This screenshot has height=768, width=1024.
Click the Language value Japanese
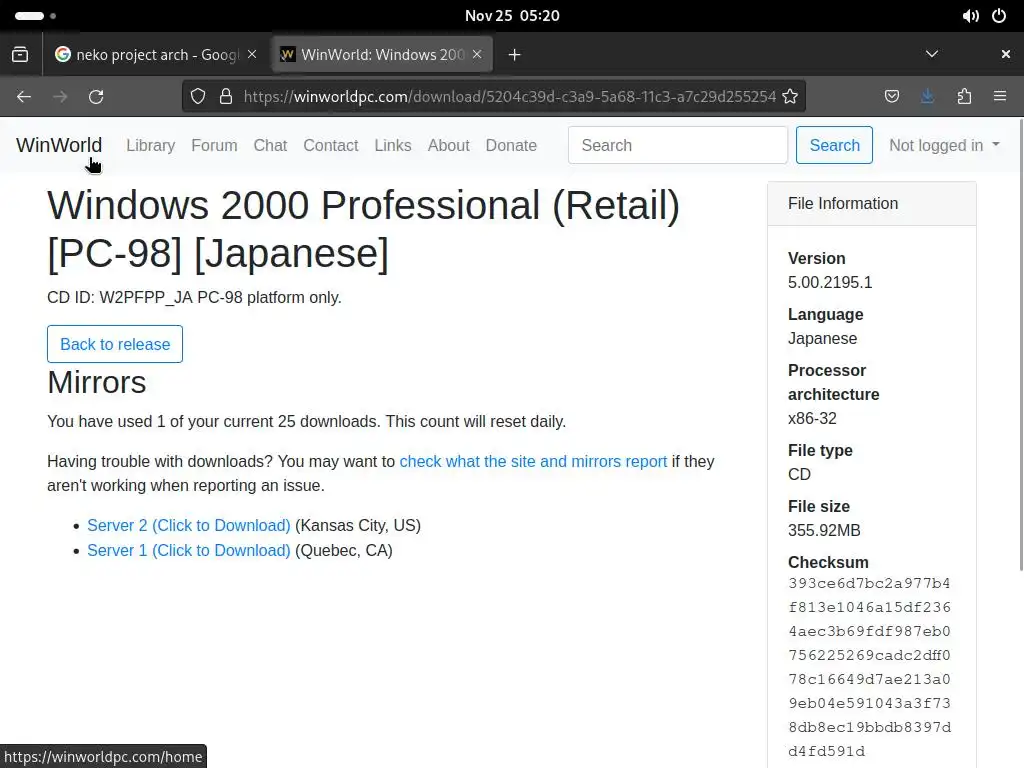(x=822, y=338)
